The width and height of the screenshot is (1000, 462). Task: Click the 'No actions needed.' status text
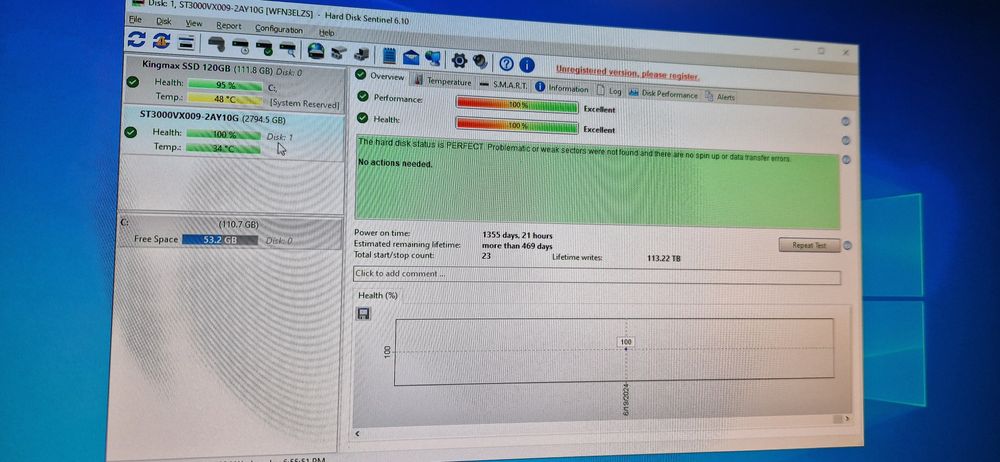pyautogui.click(x=395, y=163)
